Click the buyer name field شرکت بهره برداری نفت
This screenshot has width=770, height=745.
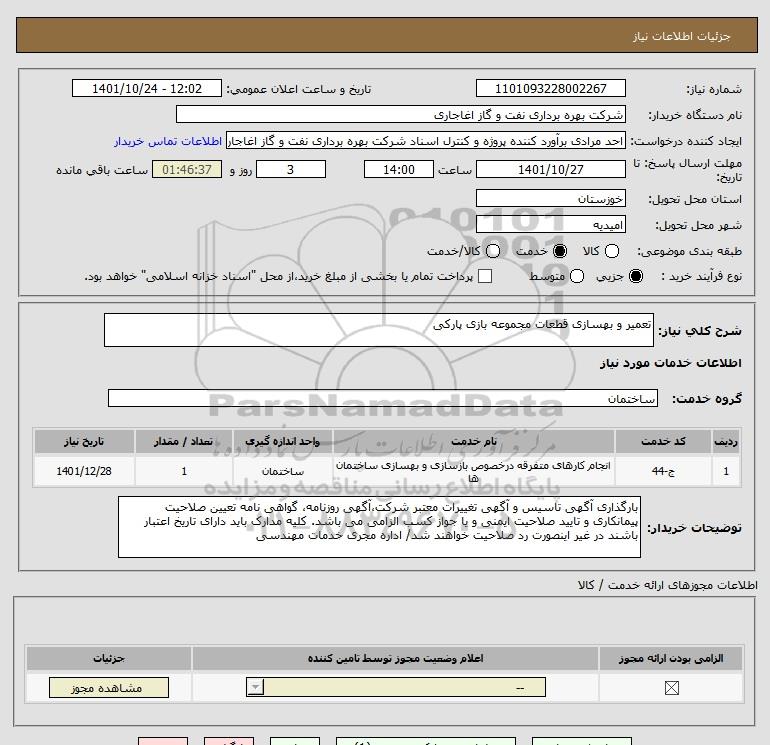click(401, 114)
